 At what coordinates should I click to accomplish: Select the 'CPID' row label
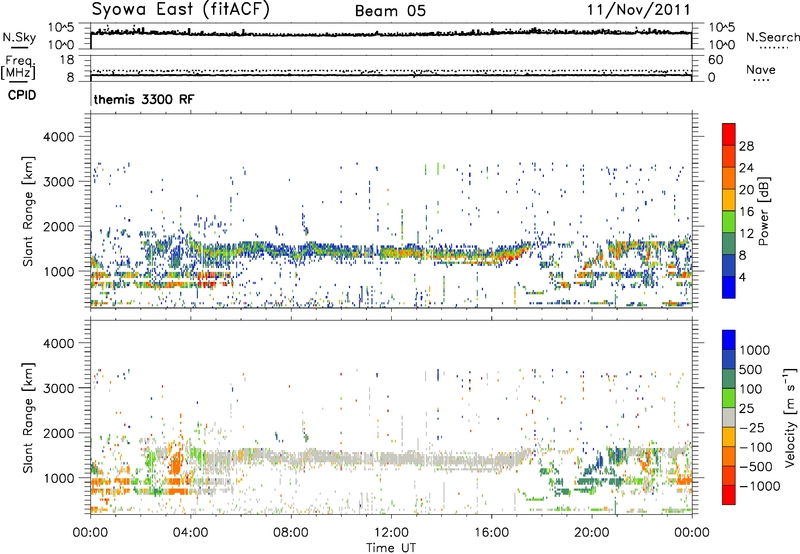(x=22, y=95)
